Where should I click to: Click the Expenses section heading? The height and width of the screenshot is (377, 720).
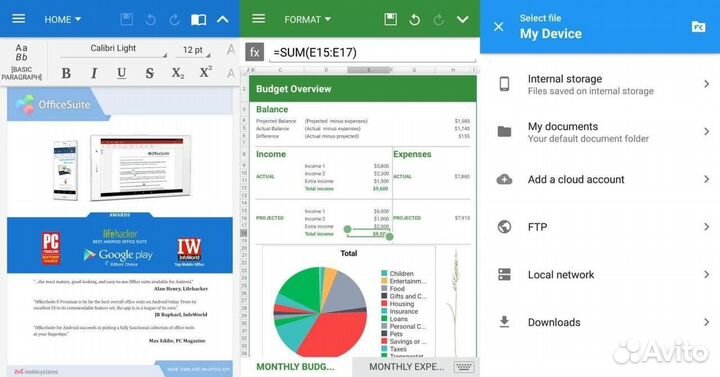click(x=412, y=154)
